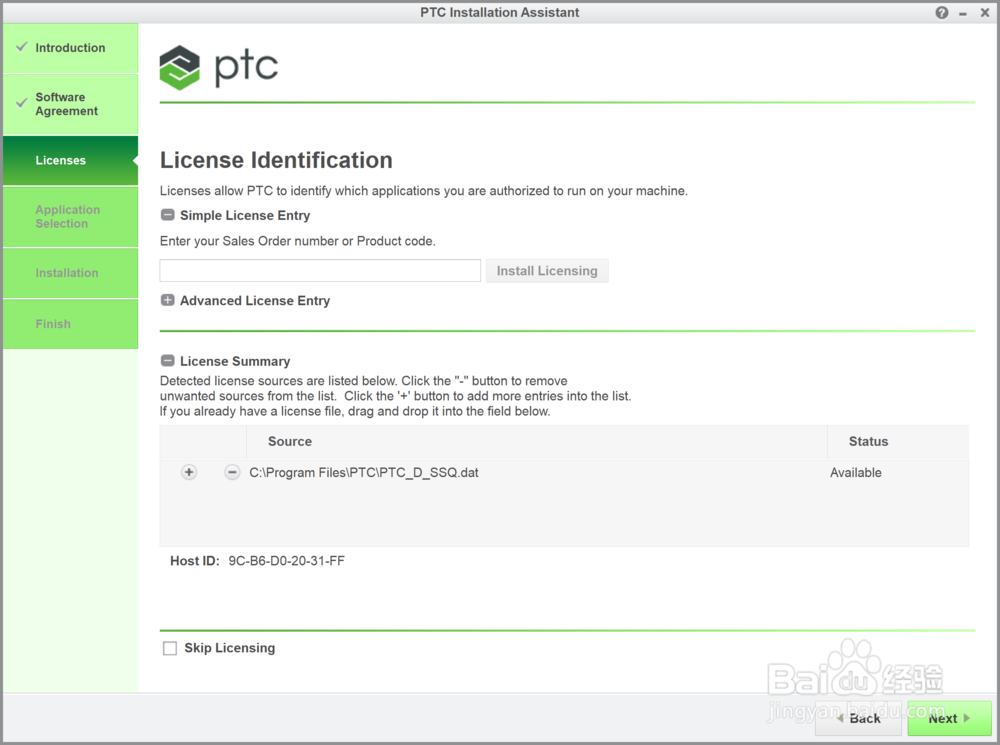Go to the Introduction step
Screen dimensions: 1000x745
coord(70,48)
